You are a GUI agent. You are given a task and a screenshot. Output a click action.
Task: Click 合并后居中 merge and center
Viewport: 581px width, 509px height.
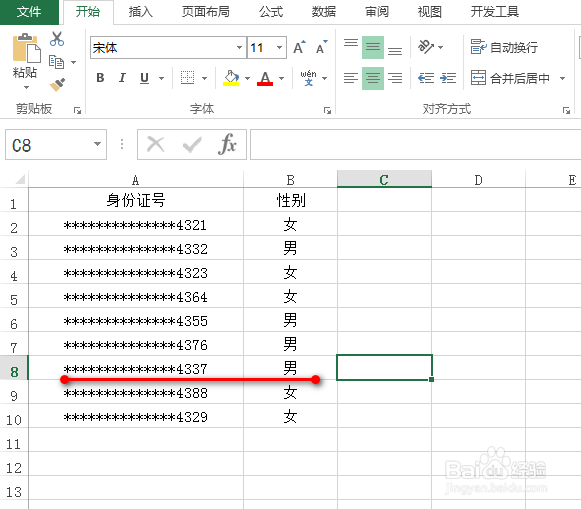pos(510,78)
